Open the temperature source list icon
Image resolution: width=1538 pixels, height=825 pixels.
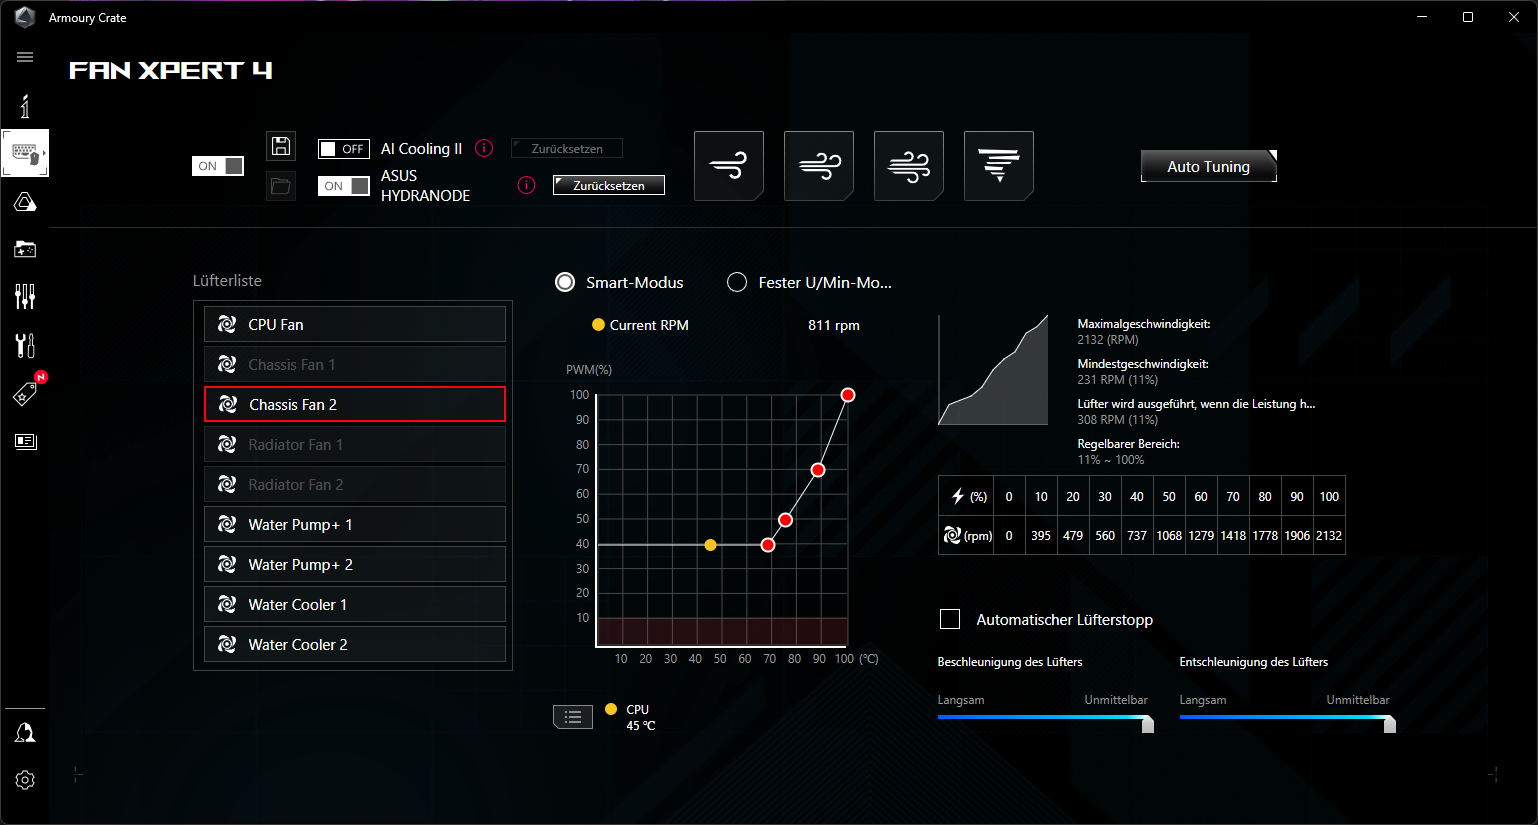click(x=573, y=717)
